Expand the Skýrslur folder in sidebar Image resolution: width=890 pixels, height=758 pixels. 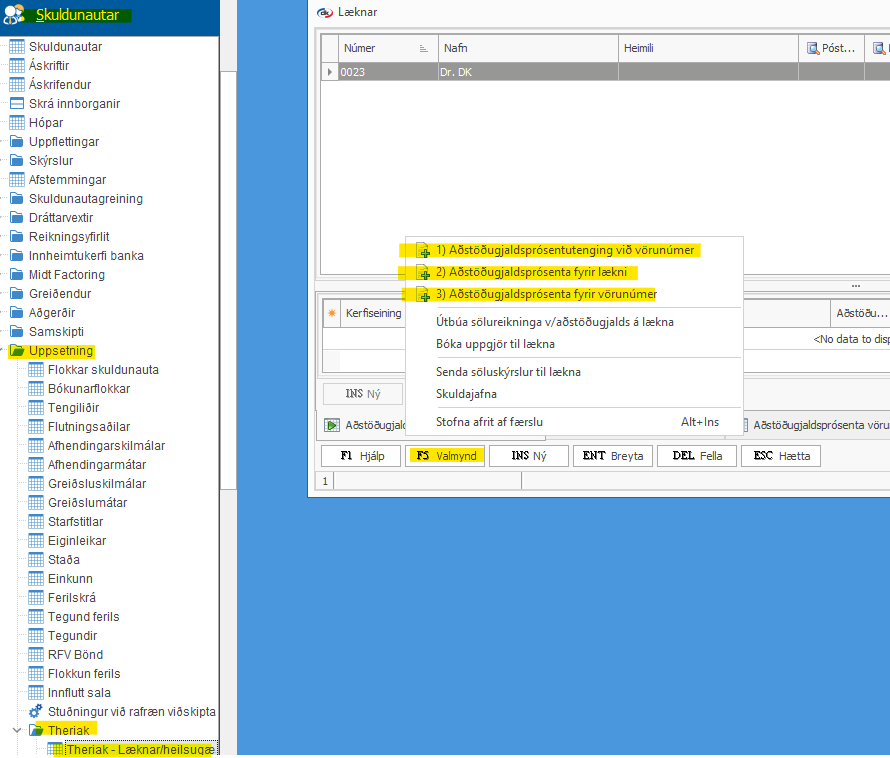coord(4,161)
